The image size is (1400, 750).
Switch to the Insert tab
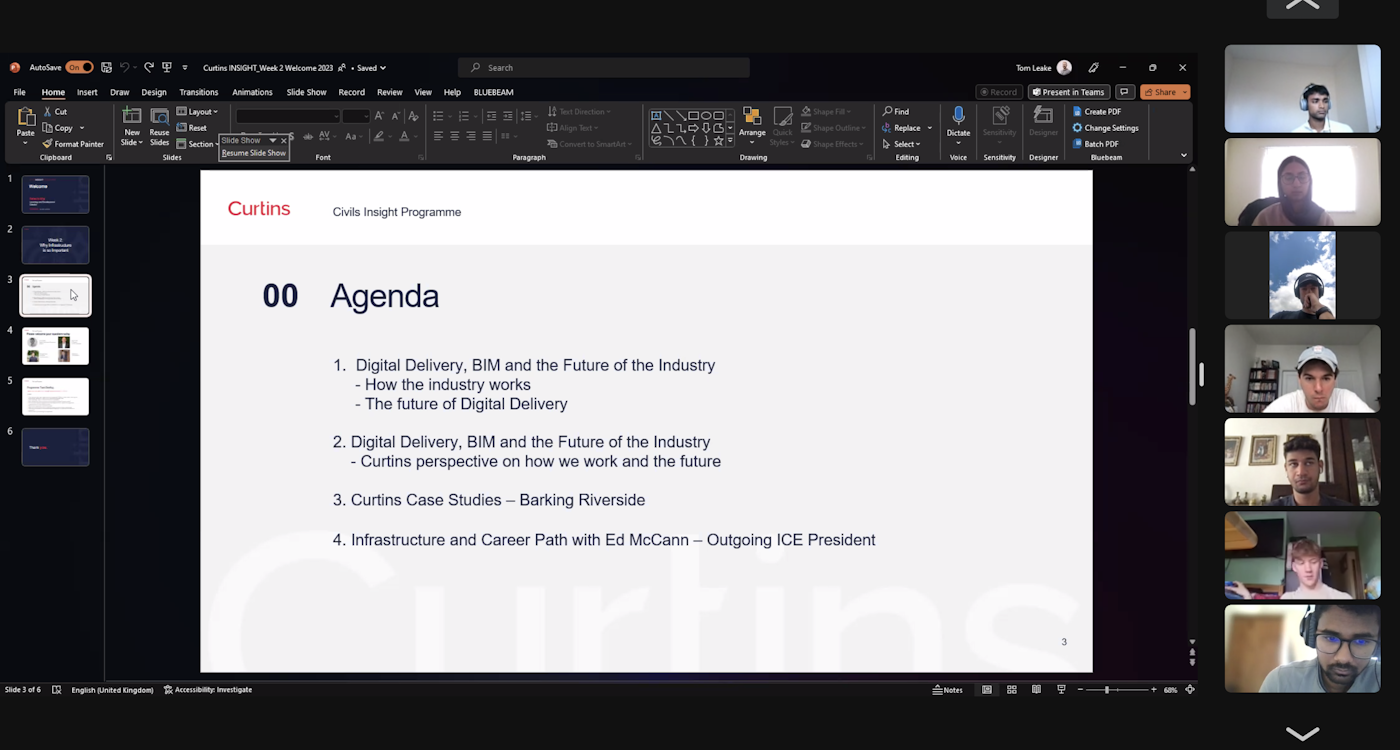tap(87, 92)
